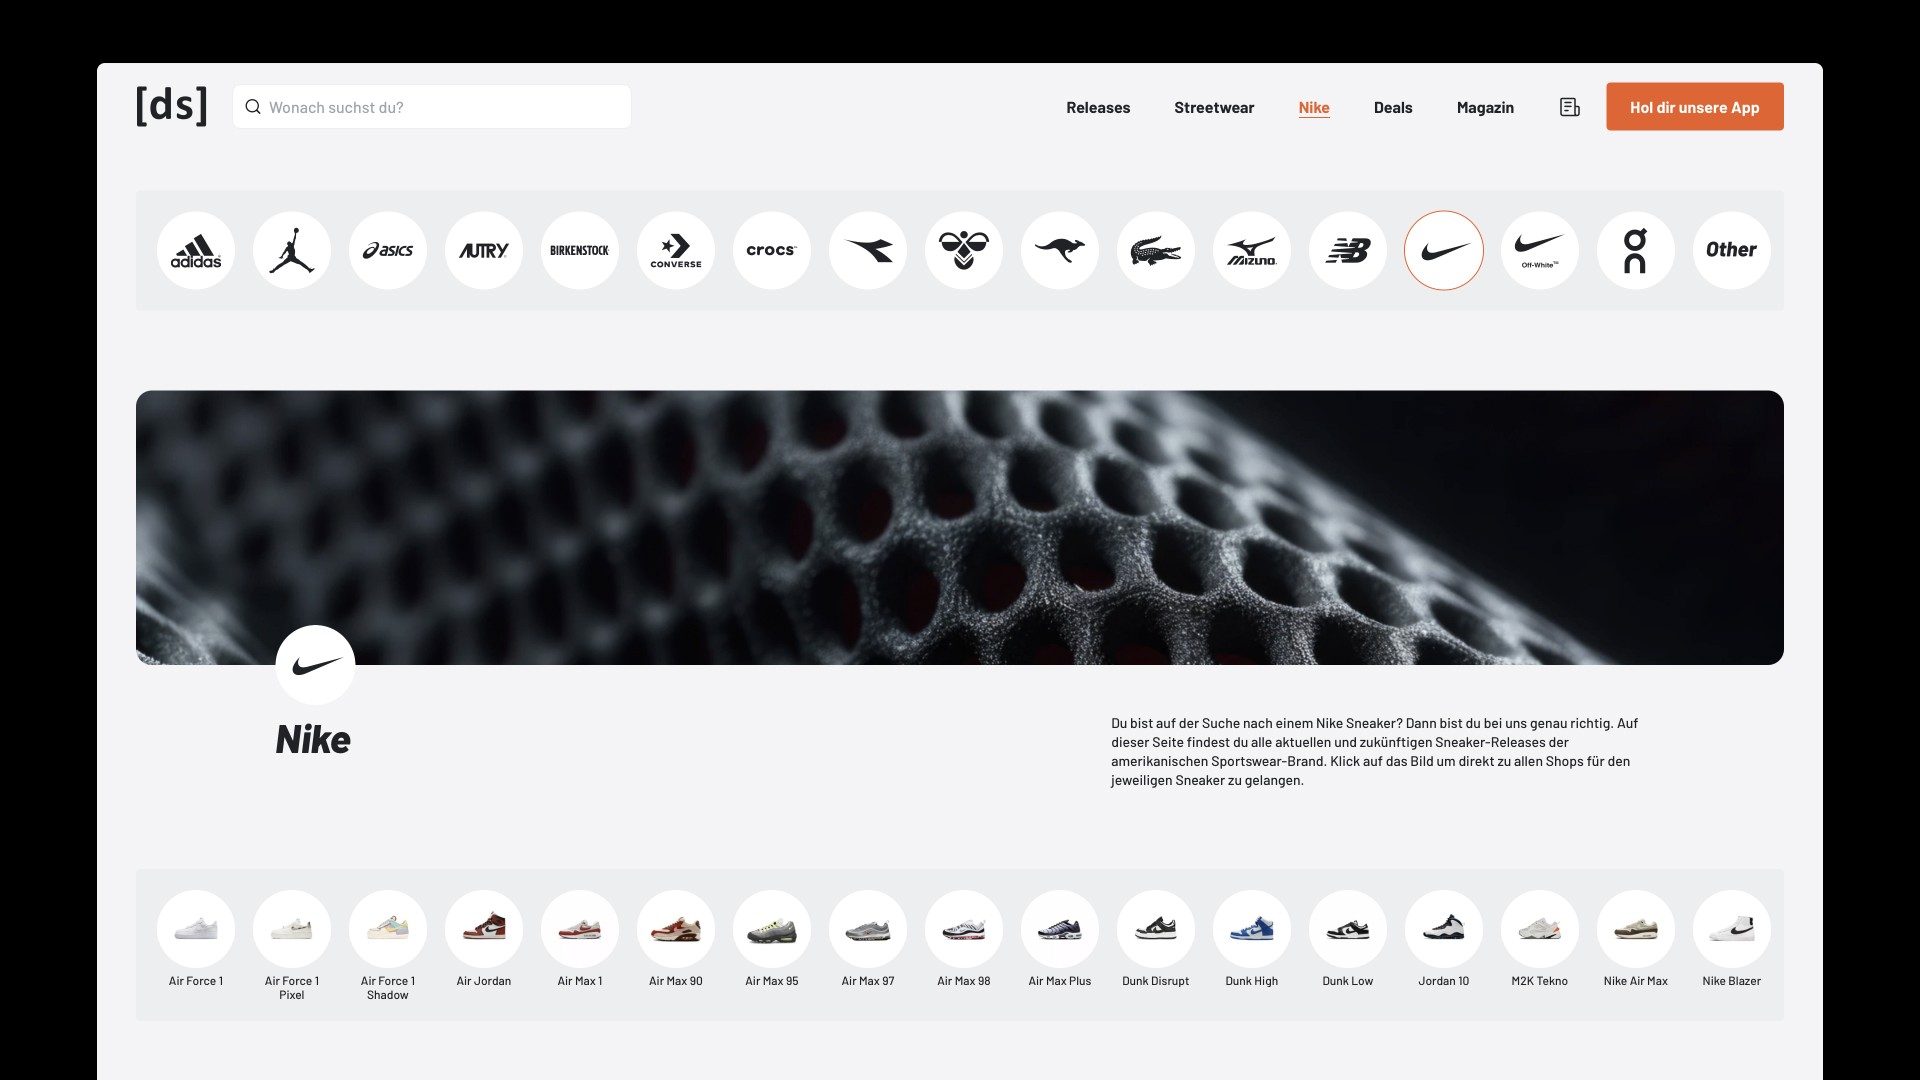Image resolution: width=1920 pixels, height=1080 pixels.
Task: Select the adidas brand logo
Action: 196,250
